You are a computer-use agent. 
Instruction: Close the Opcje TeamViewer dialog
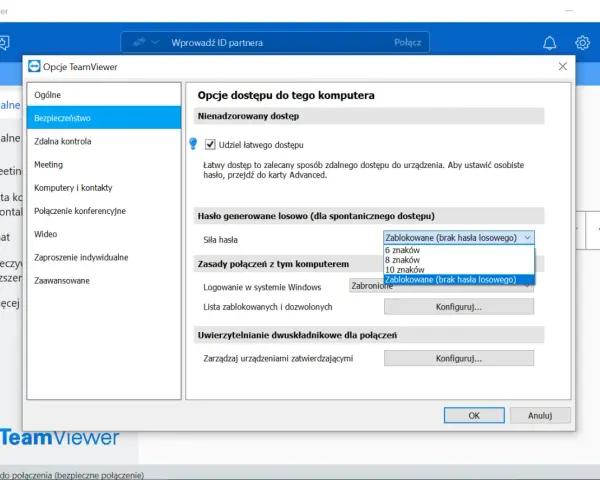click(x=562, y=66)
